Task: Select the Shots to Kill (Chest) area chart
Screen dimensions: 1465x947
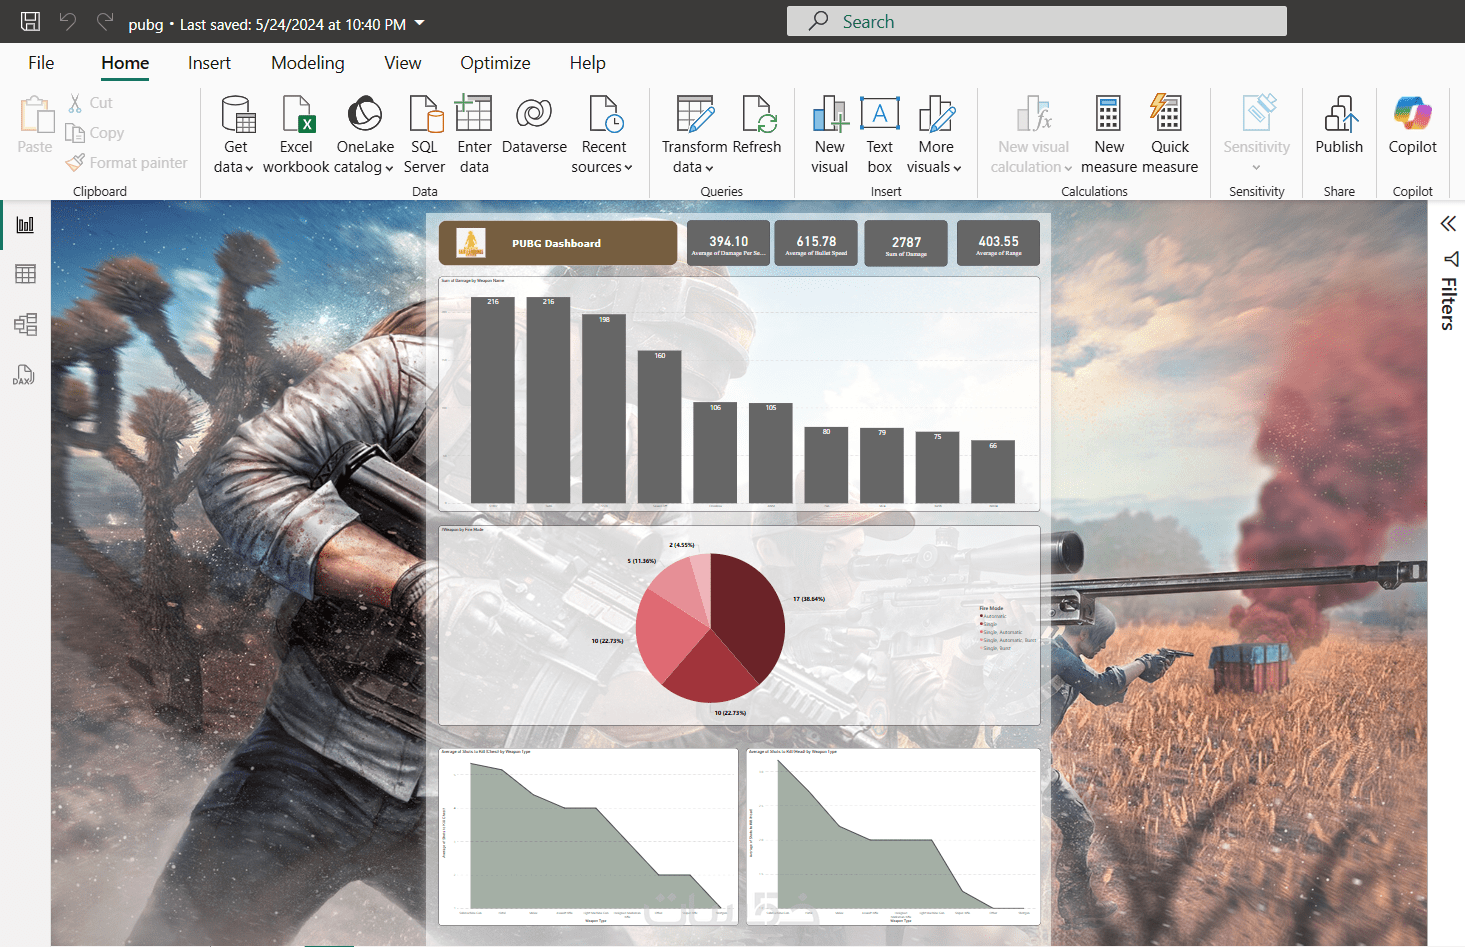Action: 588,837
